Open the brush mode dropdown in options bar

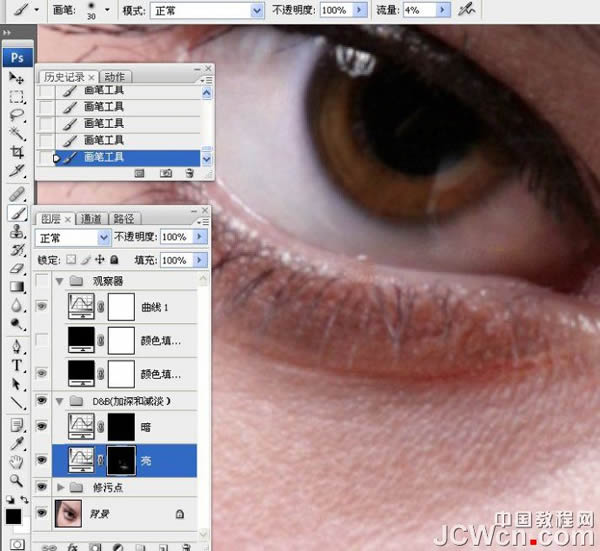(257, 11)
